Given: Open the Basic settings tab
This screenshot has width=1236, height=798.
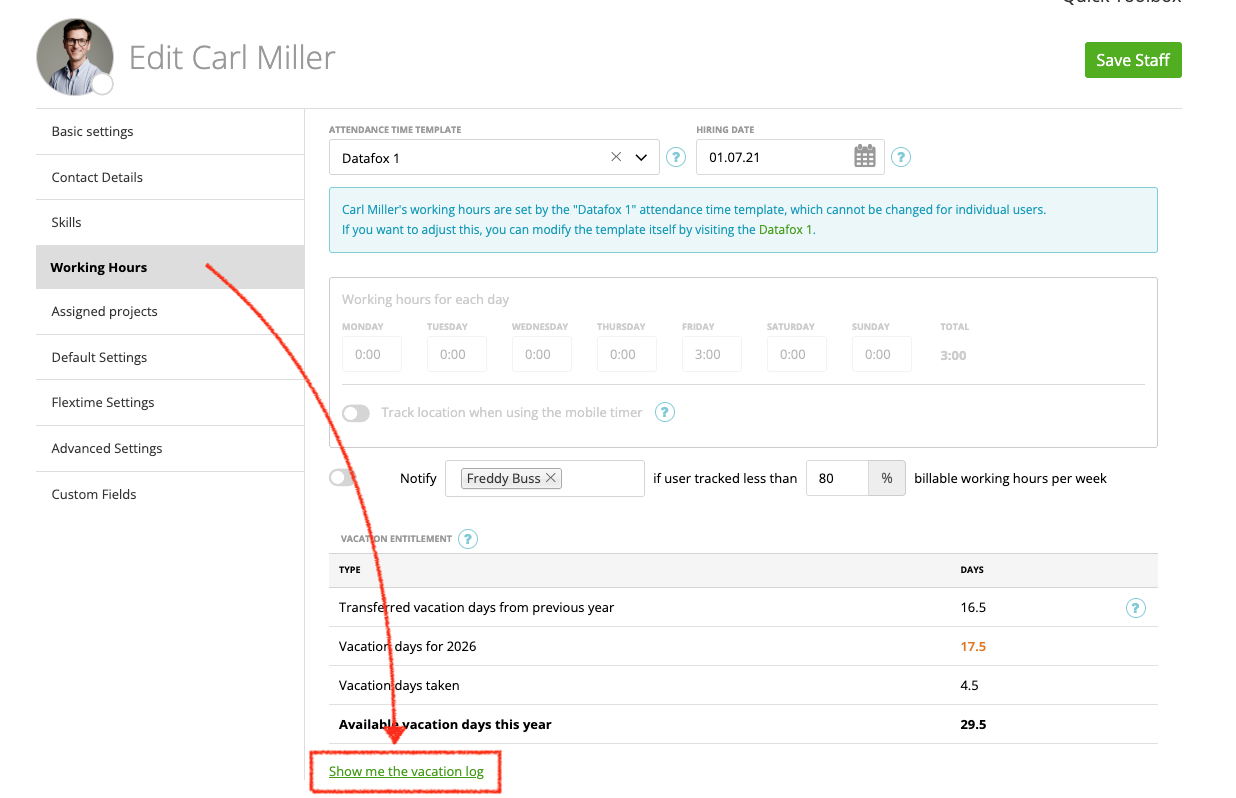Looking at the screenshot, I should (92, 131).
